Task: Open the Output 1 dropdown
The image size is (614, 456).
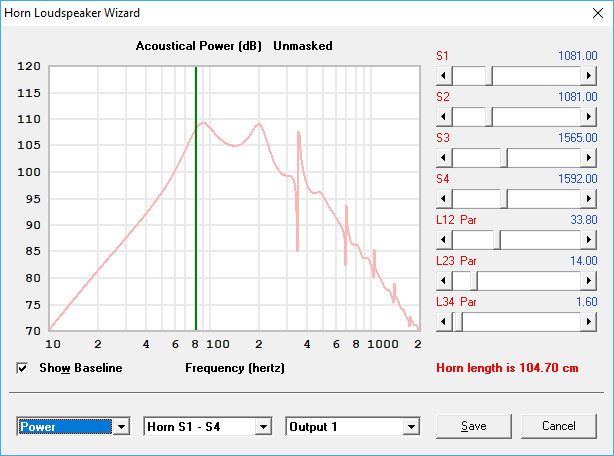Action: pos(411,427)
